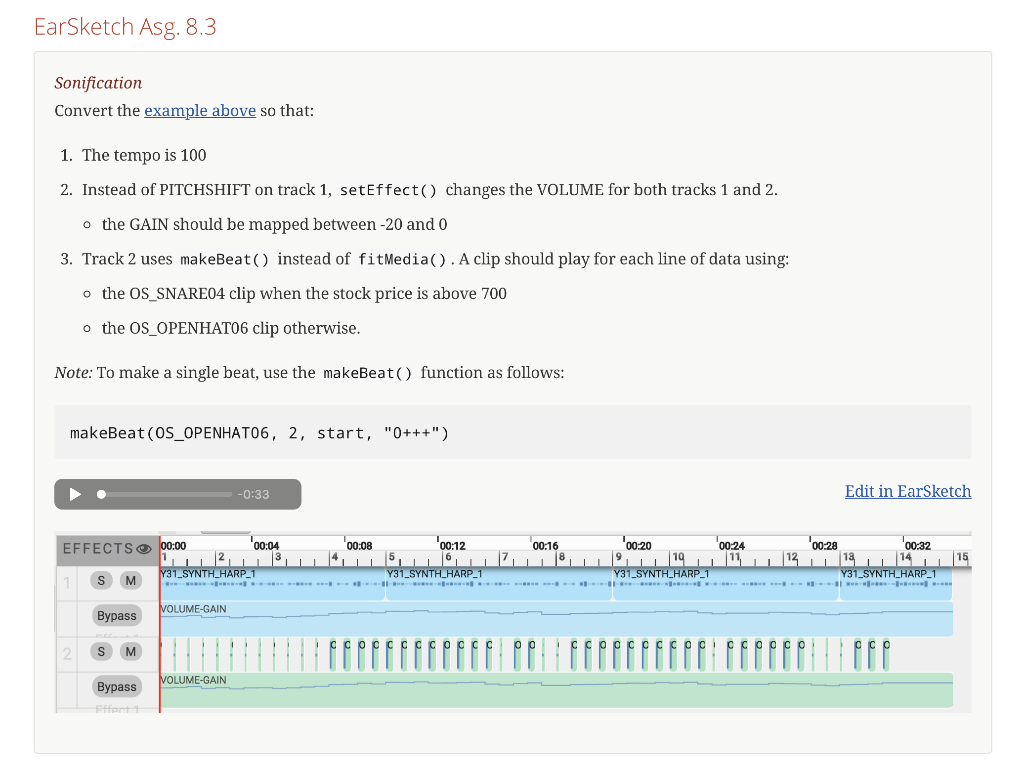1024x773 pixels.
Task: Solo track 1 with its S icon
Action: (100, 580)
